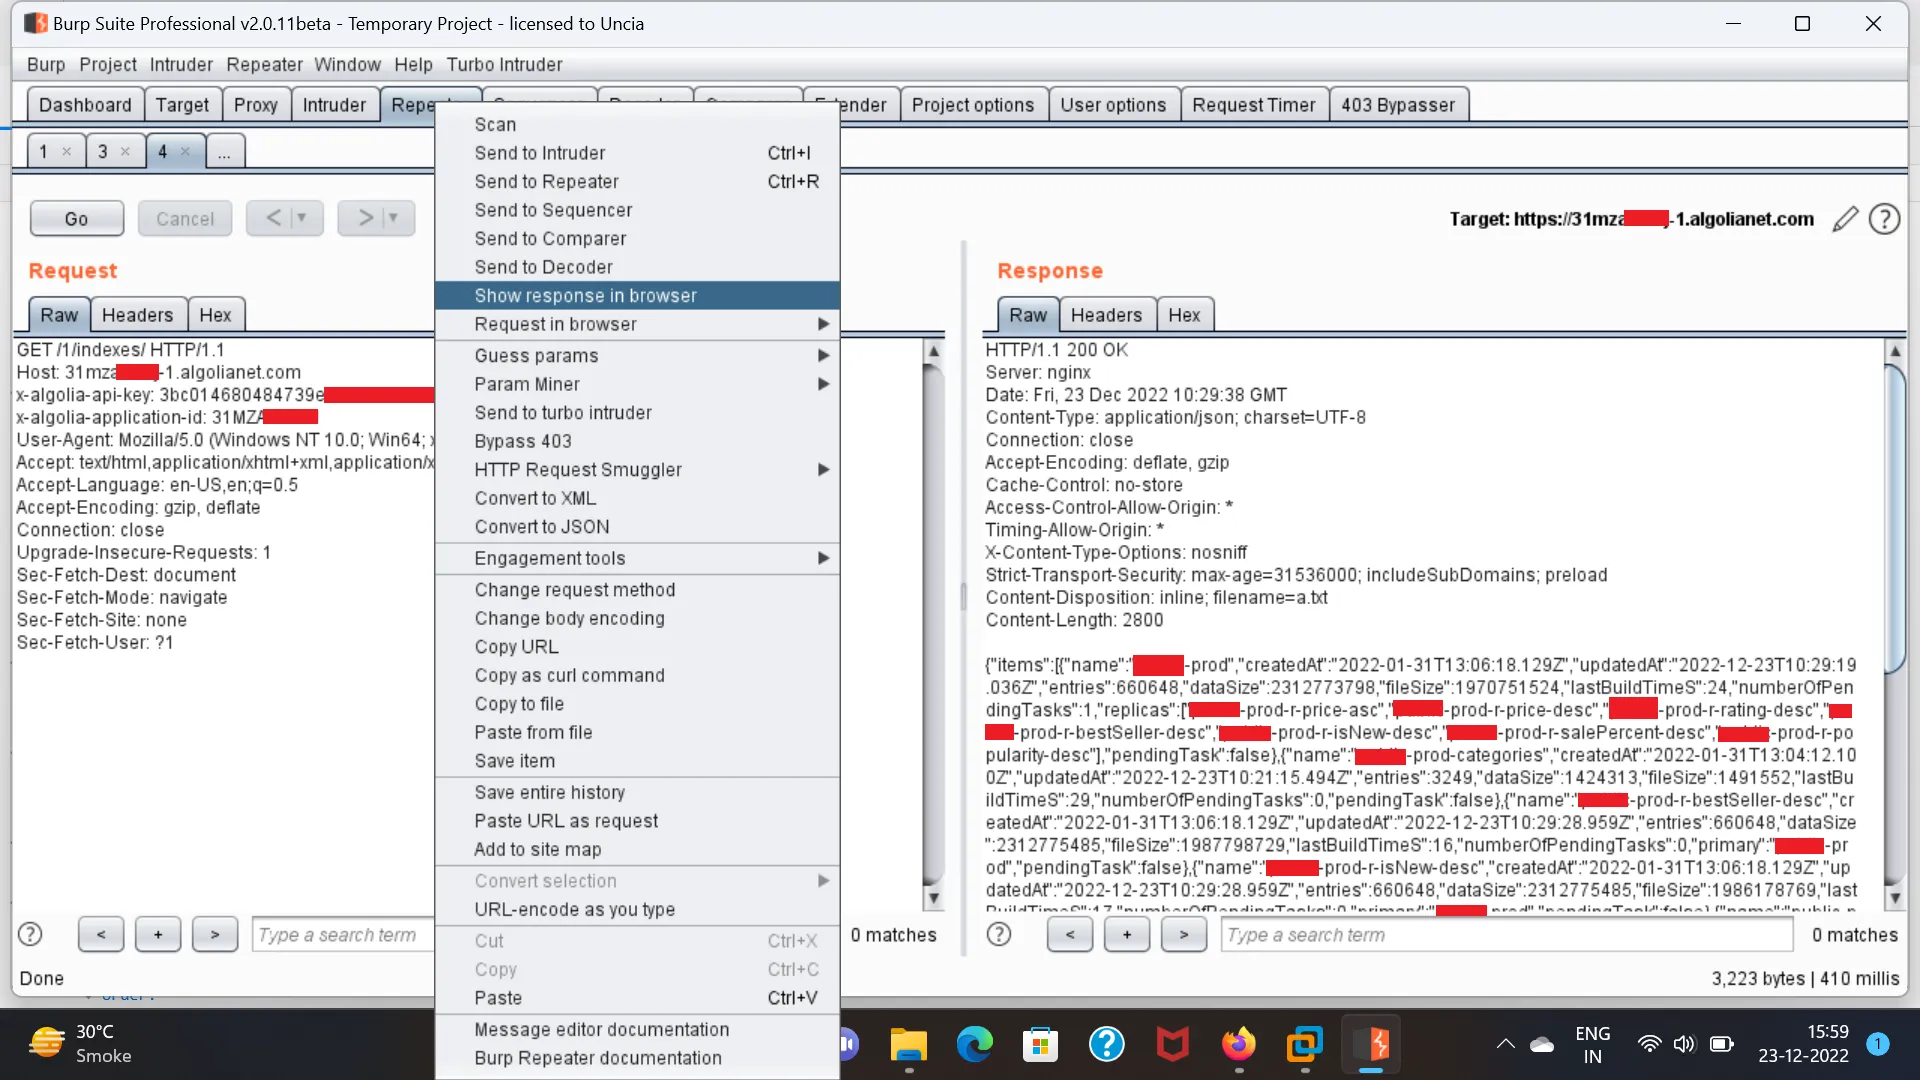The image size is (1920, 1080).
Task: Switch to response Headers tab
Action: pos(1106,315)
